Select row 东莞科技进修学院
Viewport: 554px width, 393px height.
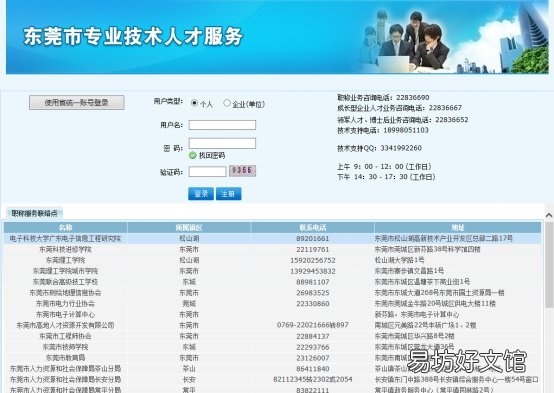coord(272,250)
